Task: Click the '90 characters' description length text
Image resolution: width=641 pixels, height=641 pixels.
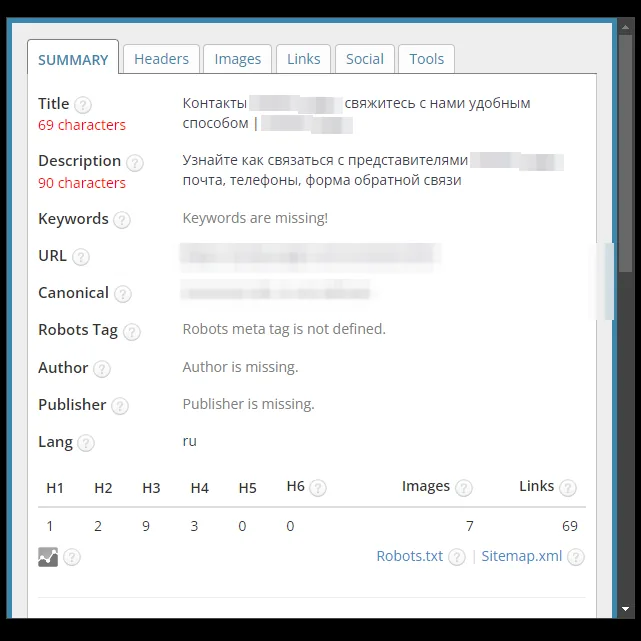Action: click(82, 183)
